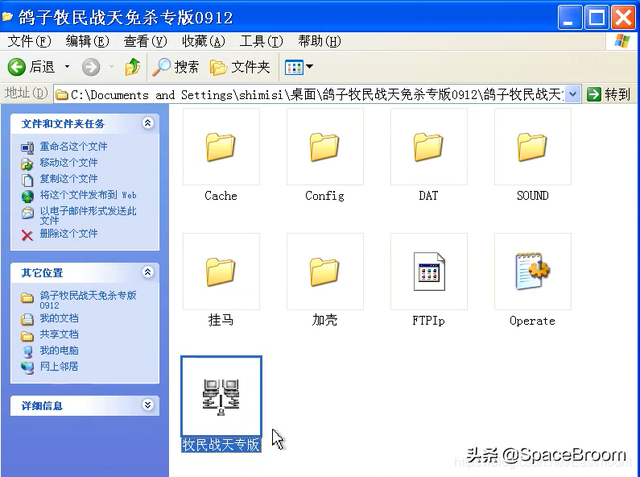Maximize the explorer window
The height and width of the screenshot is (477, 640).
click(x=596, y=18)
